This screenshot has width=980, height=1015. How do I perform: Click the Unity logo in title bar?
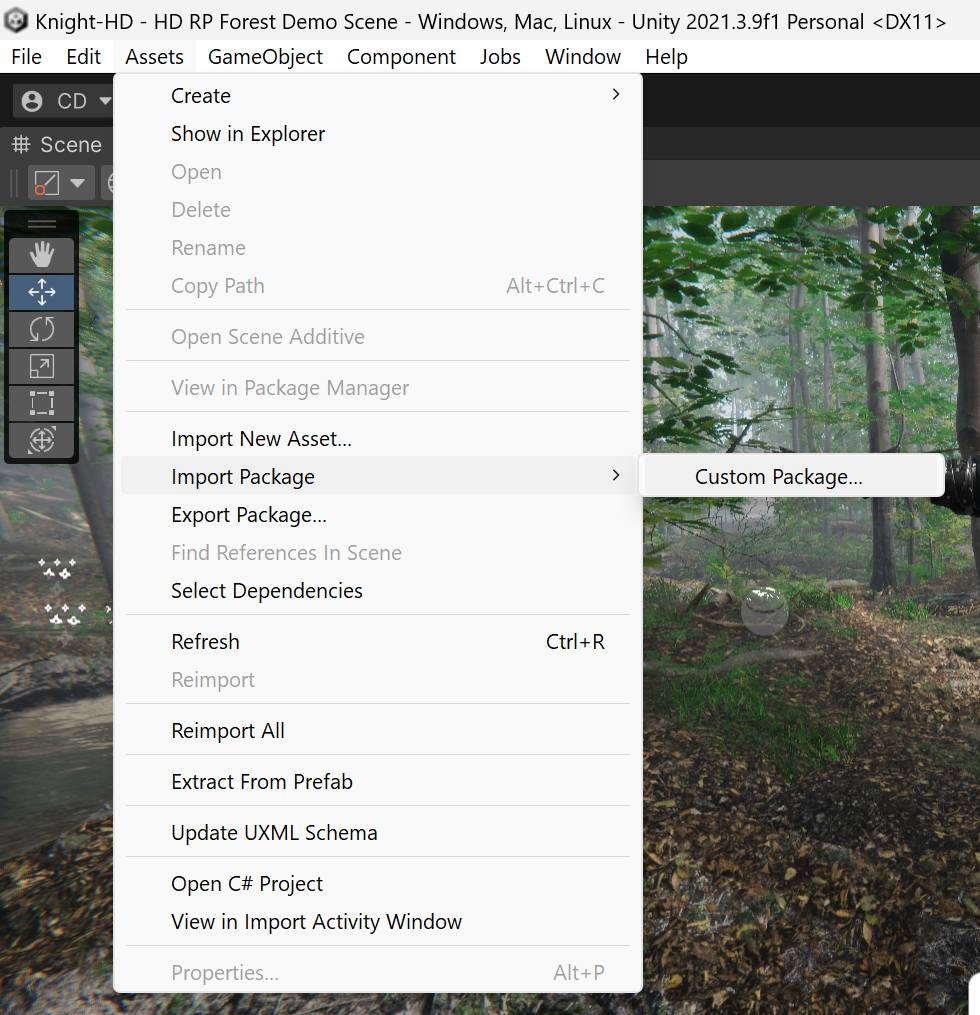[x=16, y=21]
